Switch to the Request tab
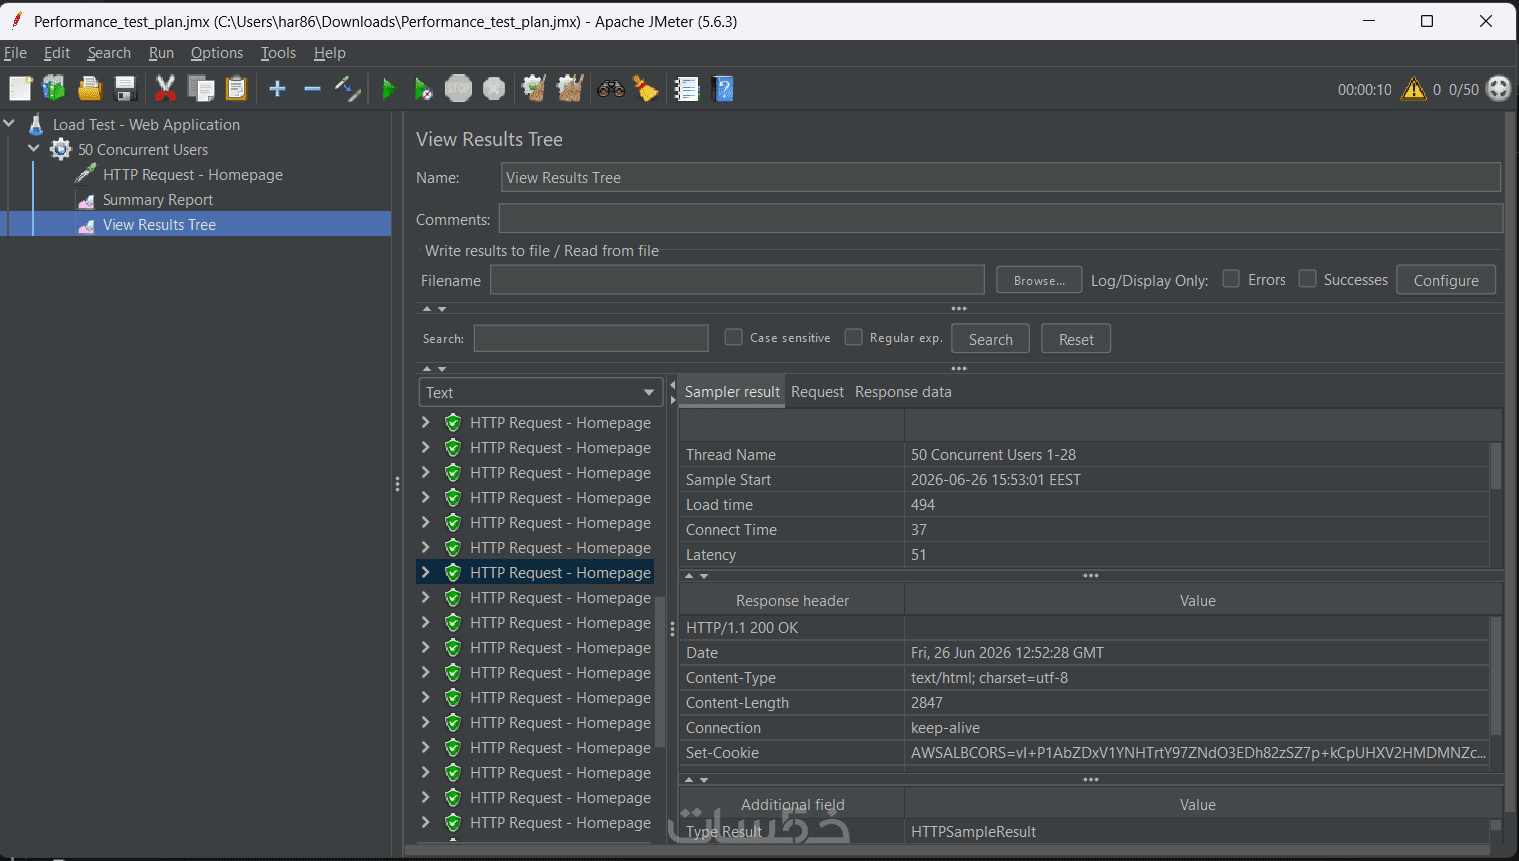Screen dimensions: 1519x861 pos(817,392)
